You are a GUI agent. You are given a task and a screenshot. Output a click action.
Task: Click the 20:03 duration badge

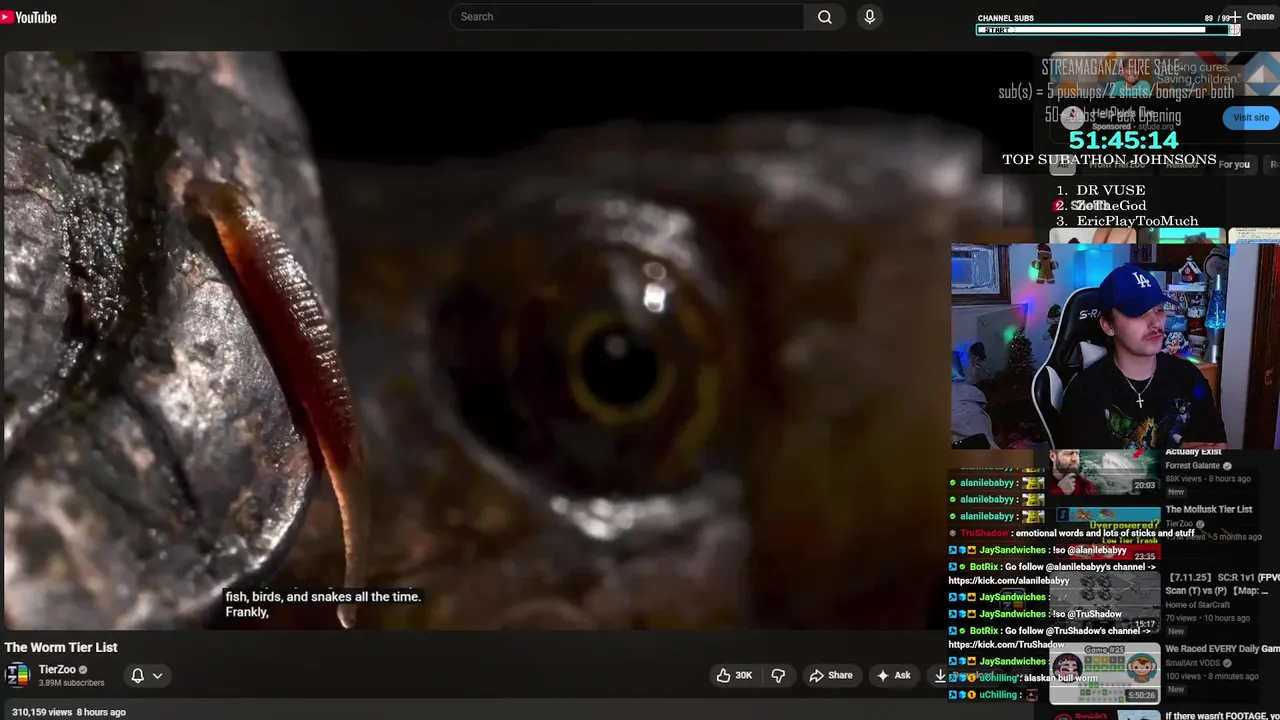1144,485
